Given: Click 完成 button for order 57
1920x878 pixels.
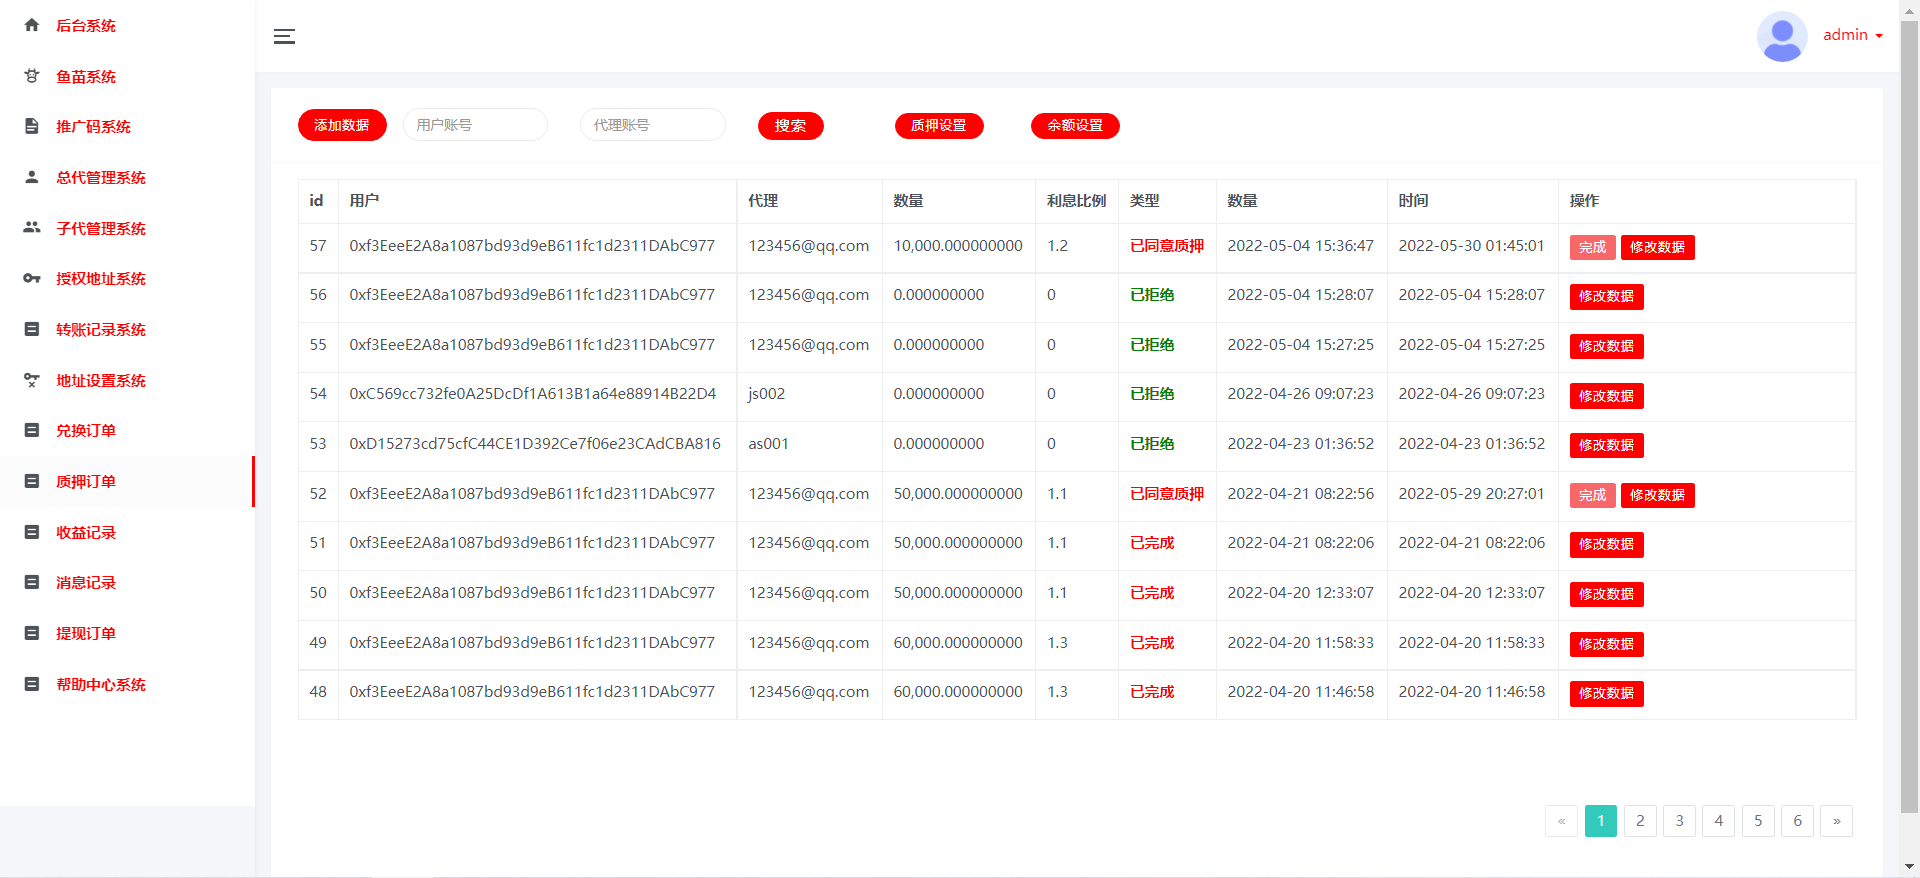Looking at the screenshot, I should (x=1592, y=247).
